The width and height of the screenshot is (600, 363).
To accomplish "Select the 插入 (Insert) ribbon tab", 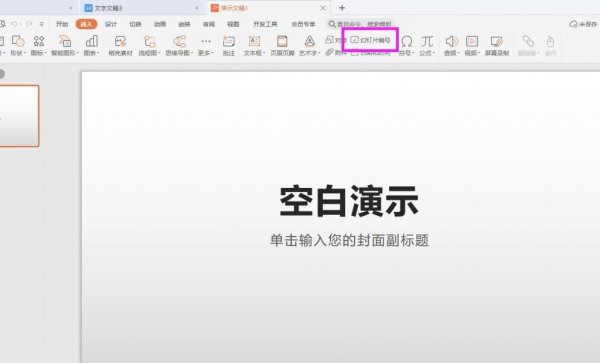I will pos(86,24).
